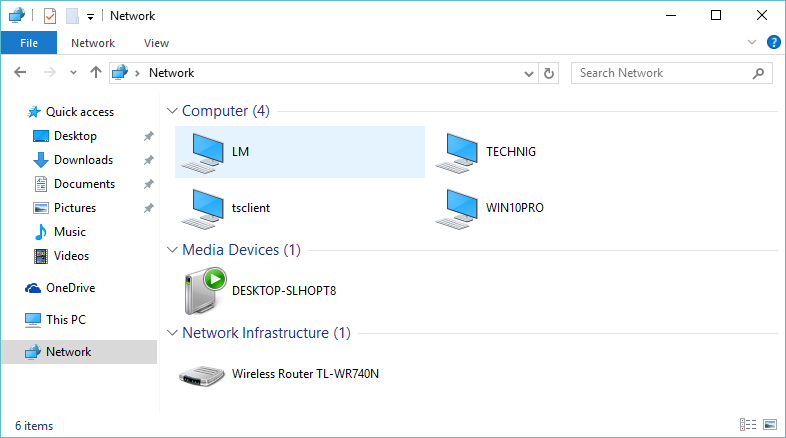
Task: Refresh the Network view
Action: [549, 73]
